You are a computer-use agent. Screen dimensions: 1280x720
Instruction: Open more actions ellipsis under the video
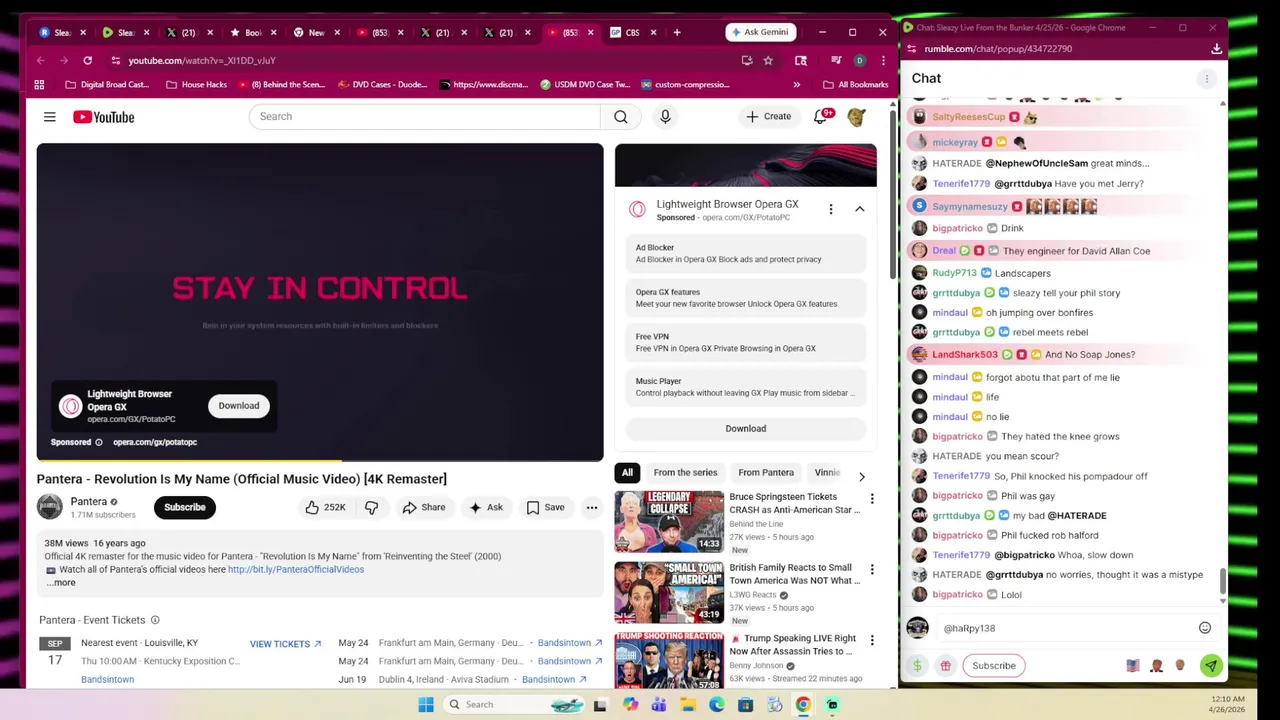tap(592, 507)
